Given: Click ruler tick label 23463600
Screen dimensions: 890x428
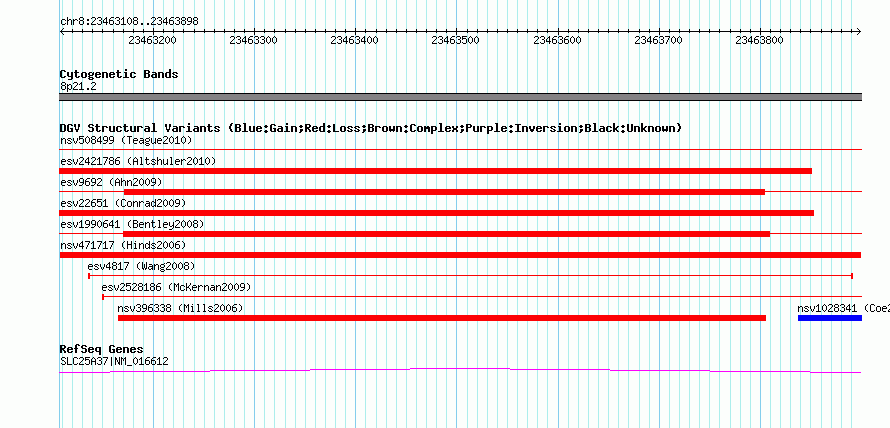Looking at the screenshot, I should (x=557, y=40).
